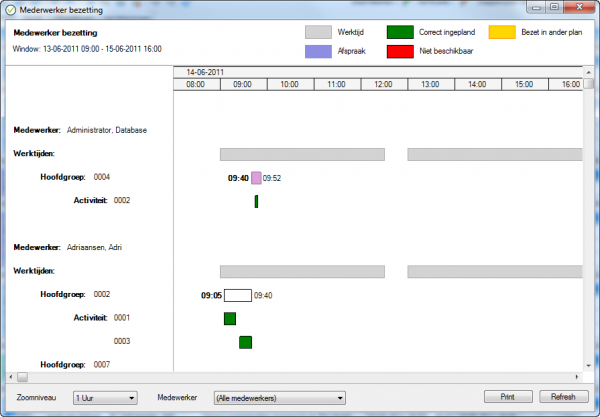
Task: Click the vertical scrollbar up arrow
Action: pos(589,72)
